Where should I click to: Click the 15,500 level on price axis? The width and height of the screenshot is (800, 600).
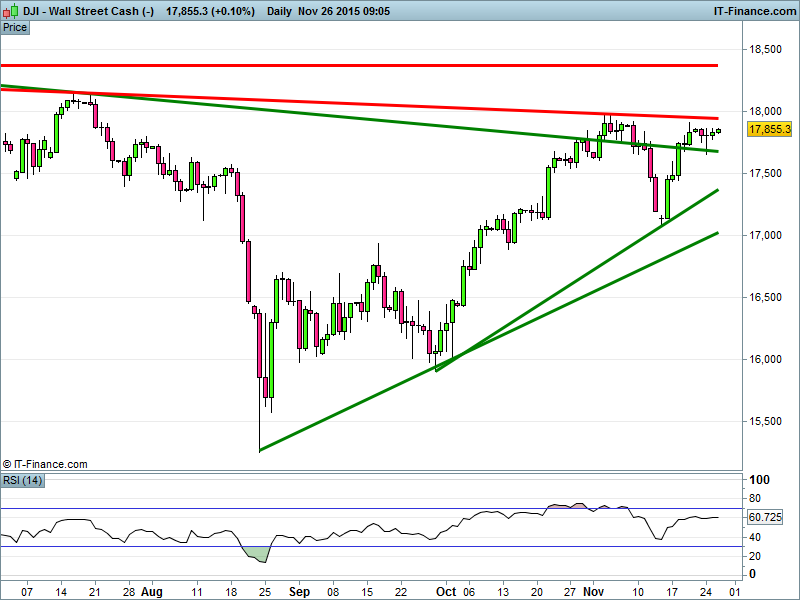(765, 421)
